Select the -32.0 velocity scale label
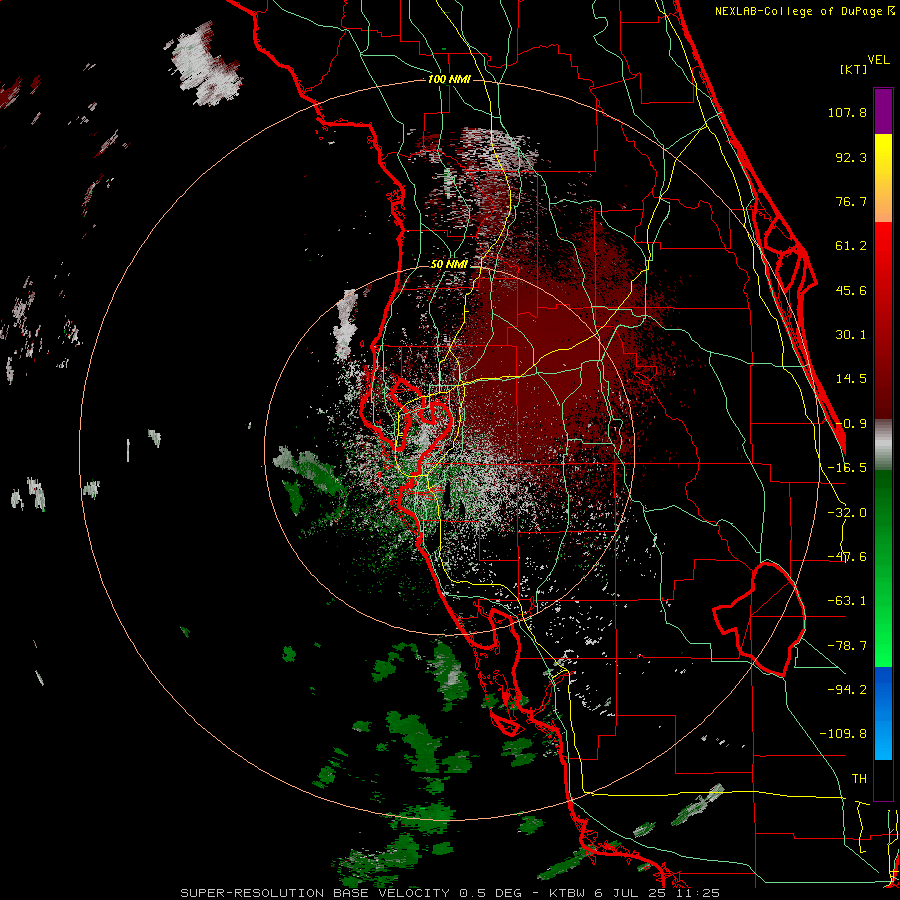The image size is (900, 900). [847, 513]
